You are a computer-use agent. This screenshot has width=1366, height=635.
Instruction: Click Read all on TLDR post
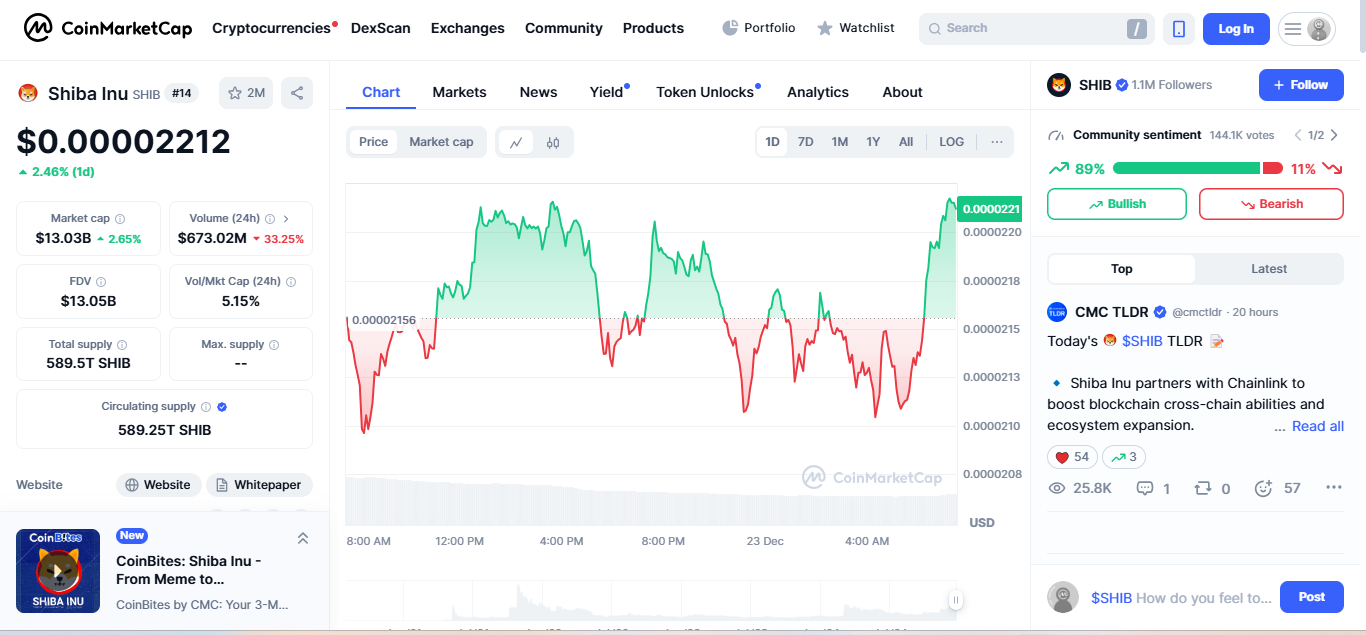(1318, 426)
